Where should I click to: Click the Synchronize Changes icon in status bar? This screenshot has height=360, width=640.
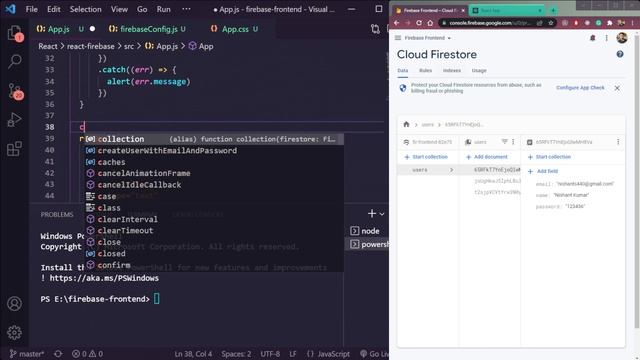pyautogui.click(x=58, y=354)
